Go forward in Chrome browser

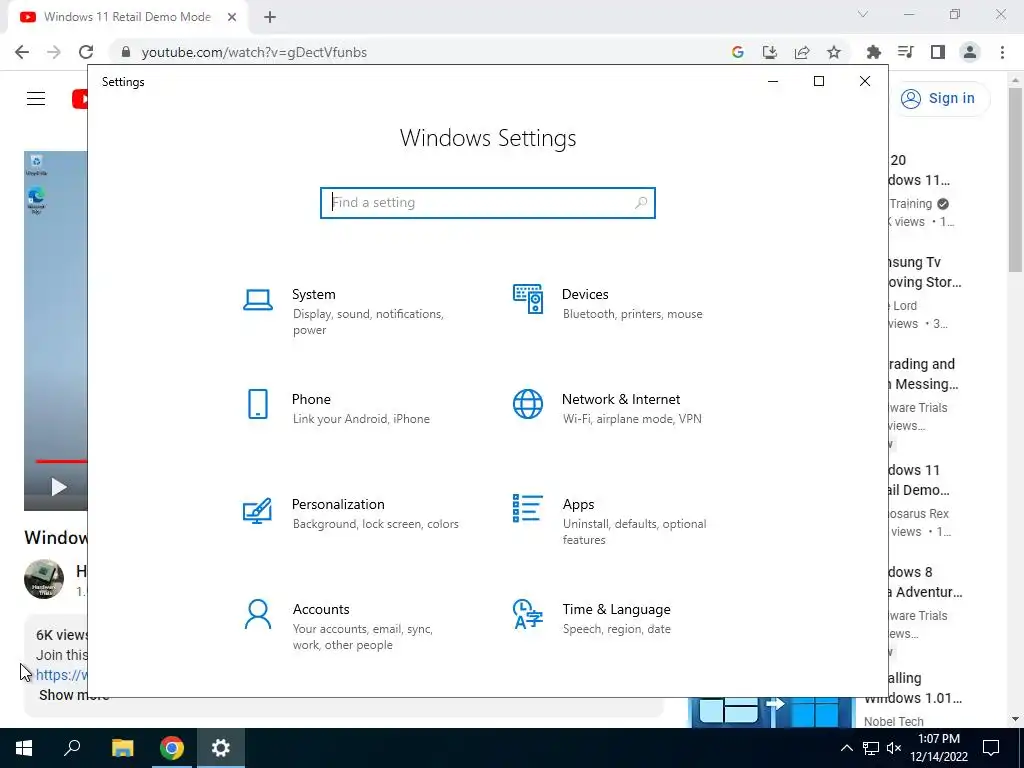click(x=54, y=52)
